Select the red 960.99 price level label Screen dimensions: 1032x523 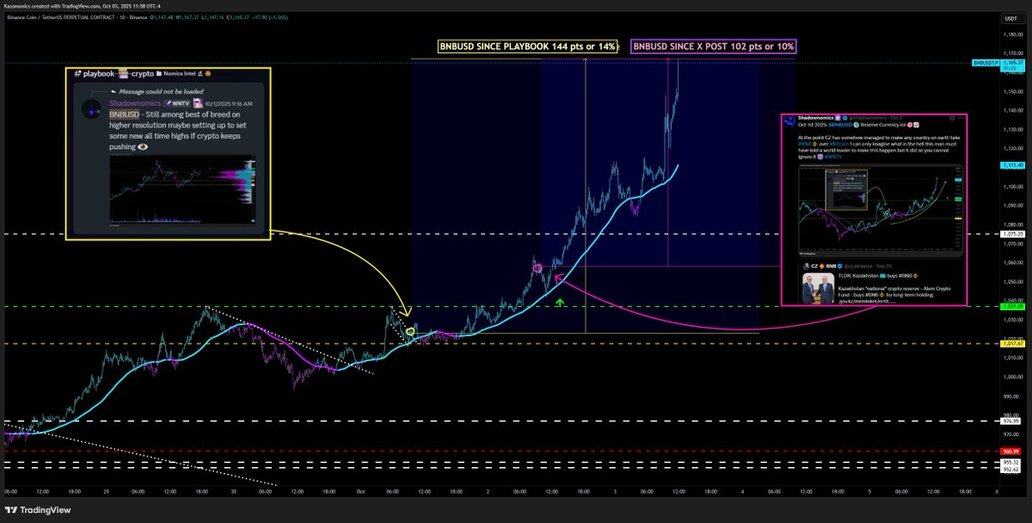coord(1010,451)
